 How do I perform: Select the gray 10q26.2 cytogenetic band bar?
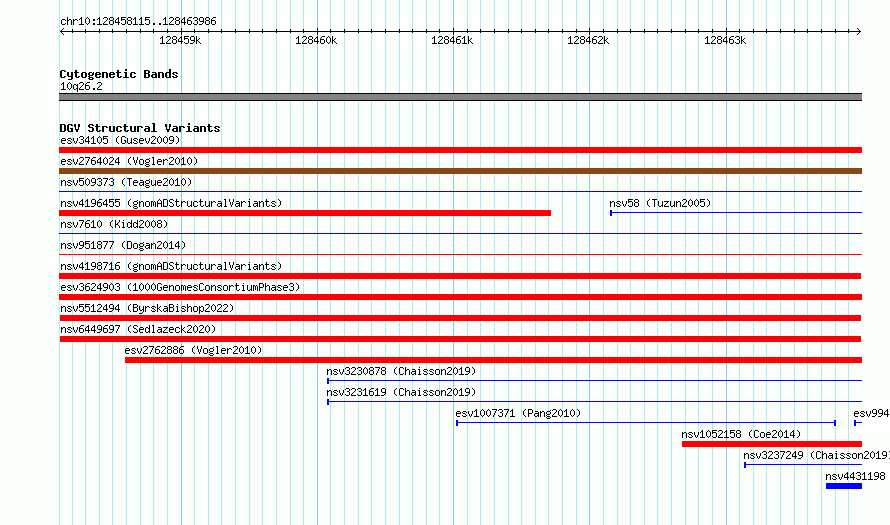click(x=460, y=97)
